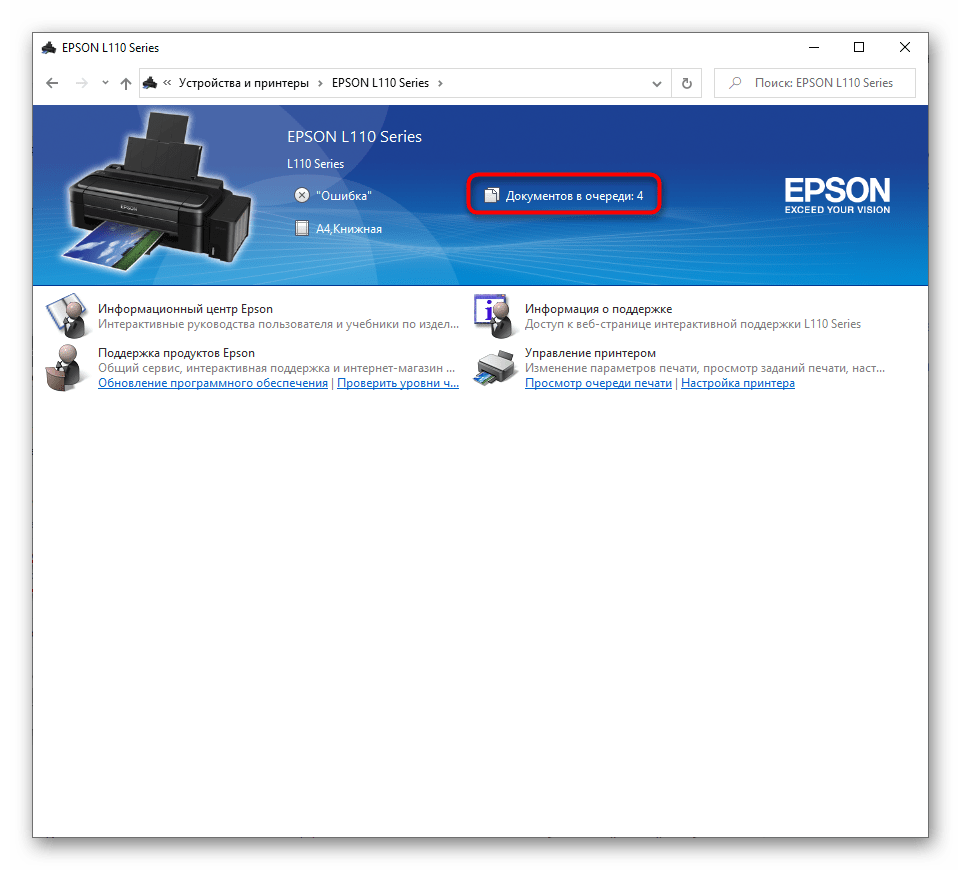The width and height of the screenshot is (961, 870).
Task: Open the "Настройка принтера" link
Action: [x=738, y=383]
